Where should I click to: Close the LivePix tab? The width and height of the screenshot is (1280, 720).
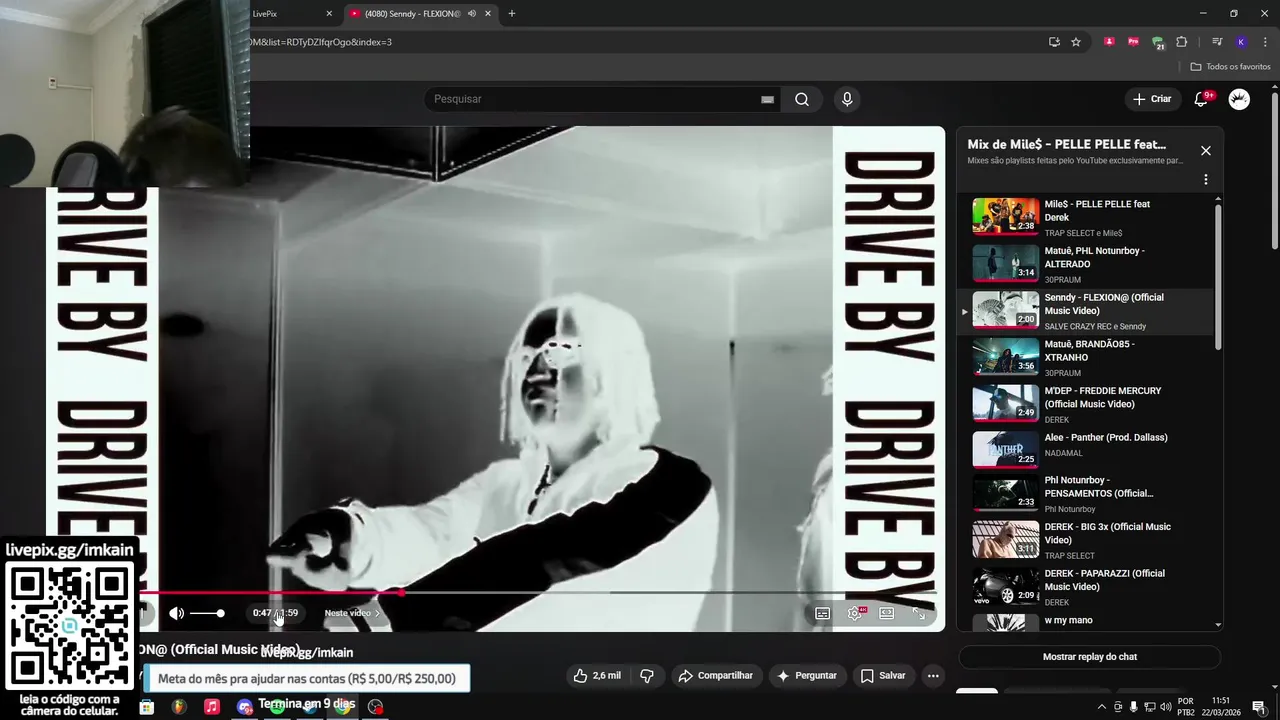[x=329, y=14]
